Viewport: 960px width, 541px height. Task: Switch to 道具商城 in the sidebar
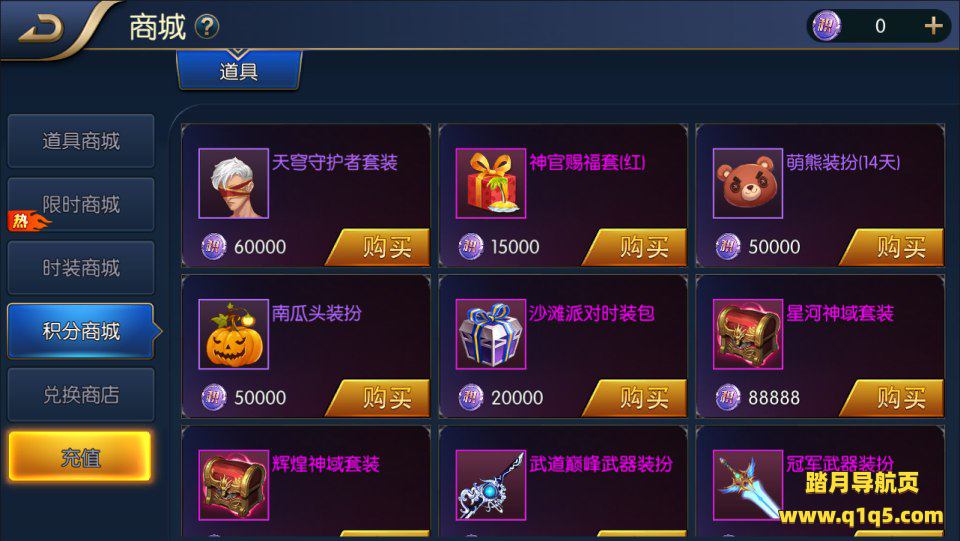(x=81, y=141)
